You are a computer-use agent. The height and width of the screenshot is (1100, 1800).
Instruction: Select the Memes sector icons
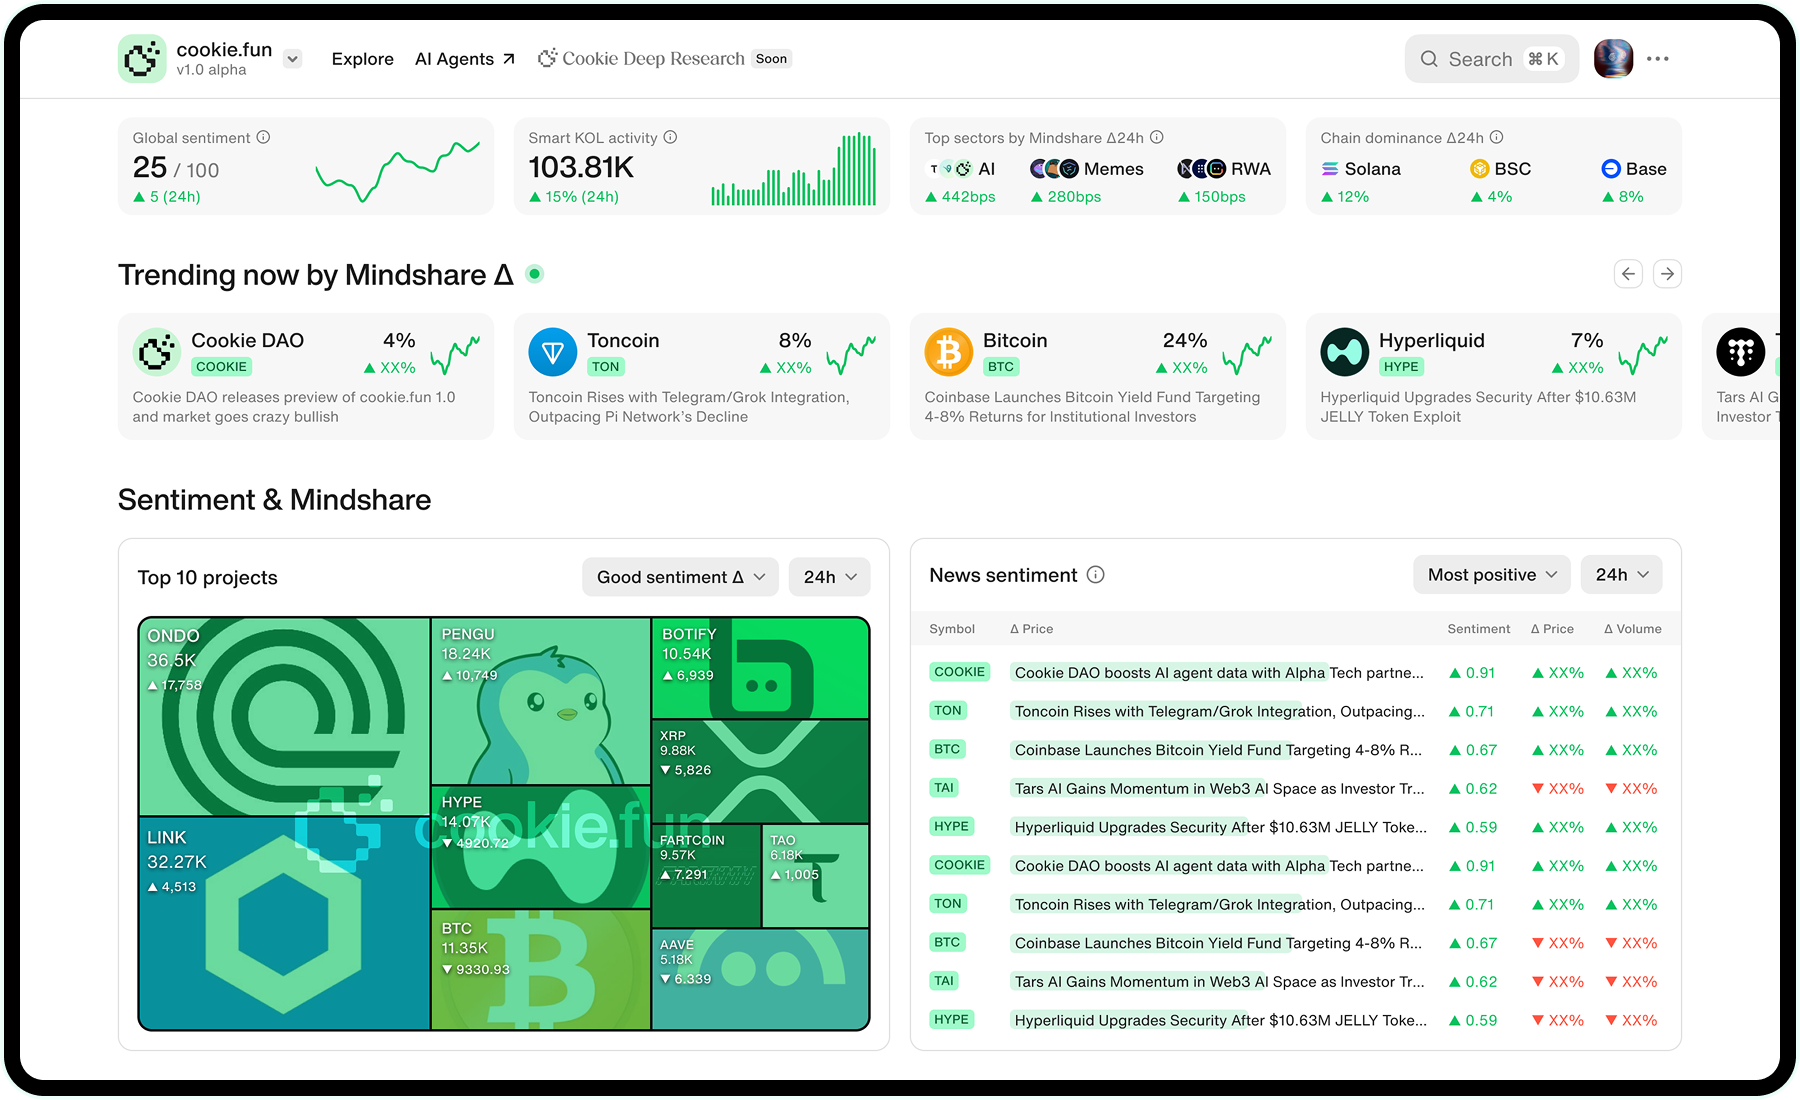[1054, 169]
